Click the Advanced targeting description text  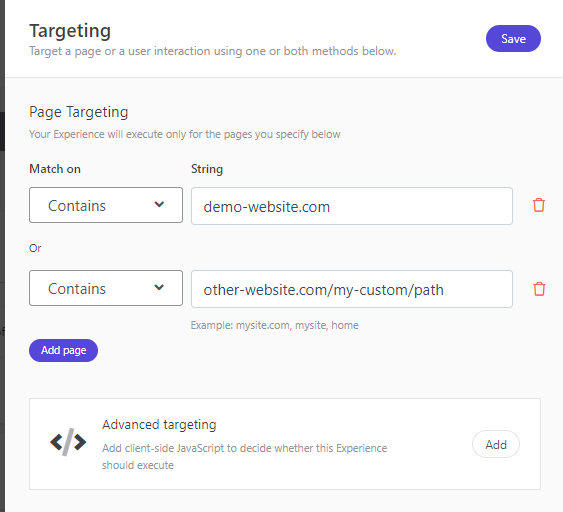(x=245, y=457)
